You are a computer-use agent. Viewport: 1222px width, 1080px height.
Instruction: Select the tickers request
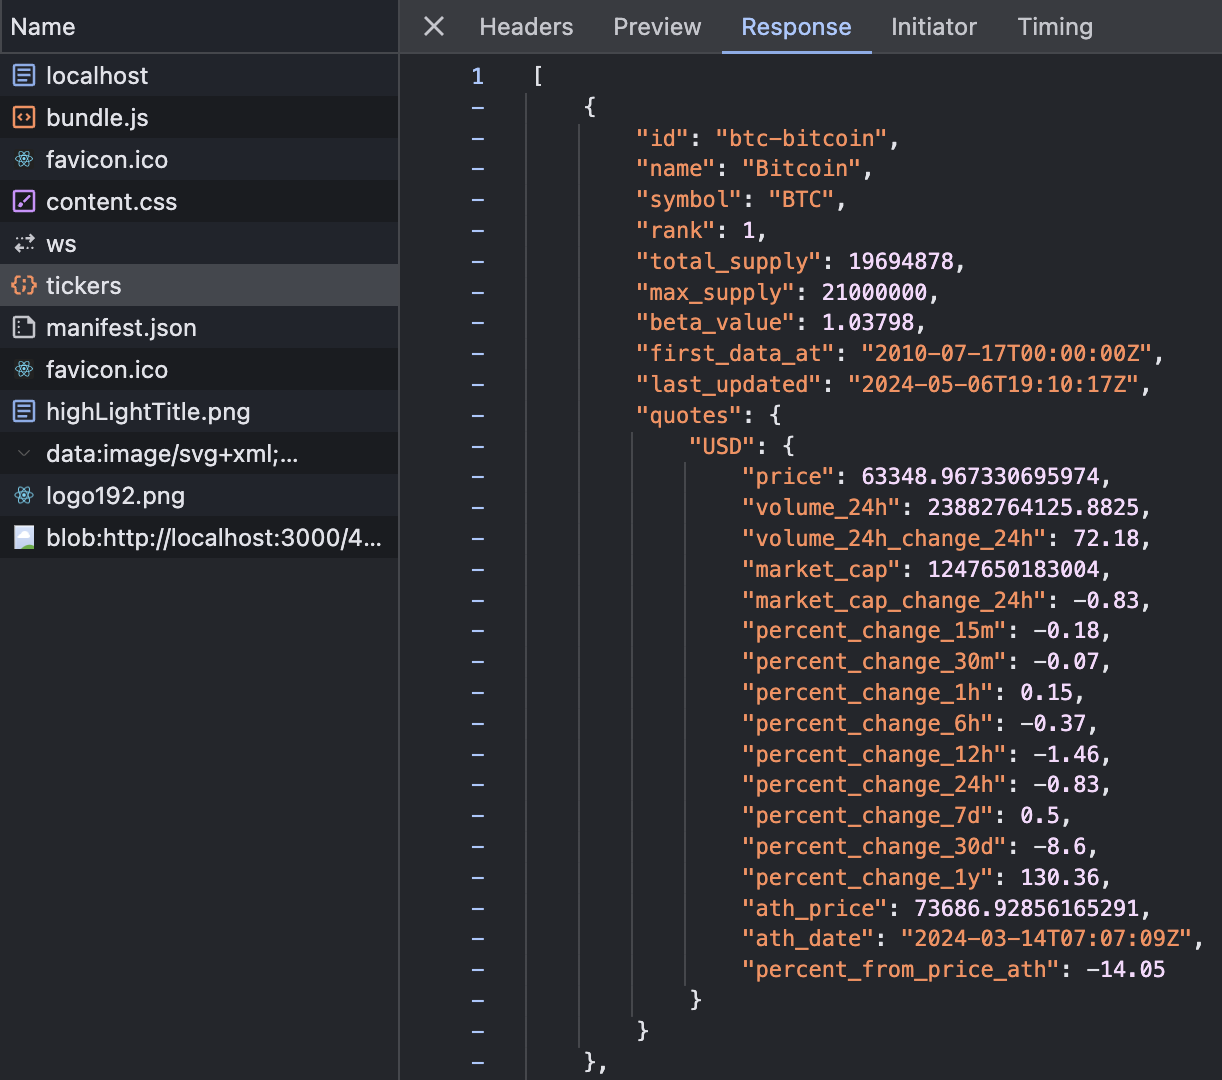(199, 285)
